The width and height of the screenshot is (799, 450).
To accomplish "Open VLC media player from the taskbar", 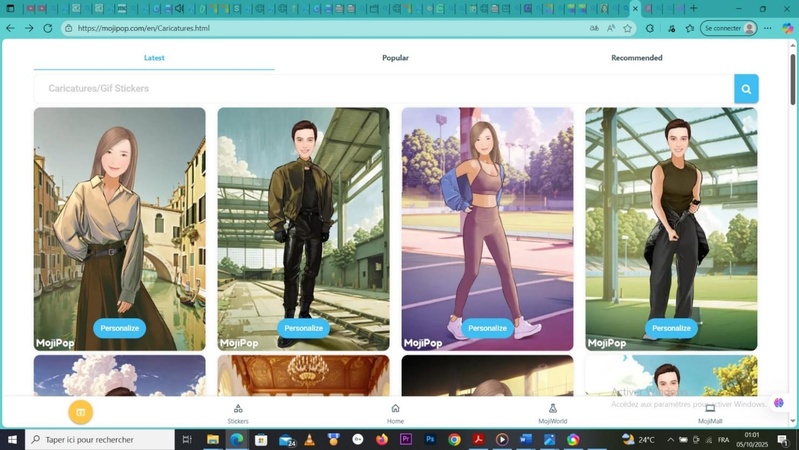I will click(x=310, y=439).
